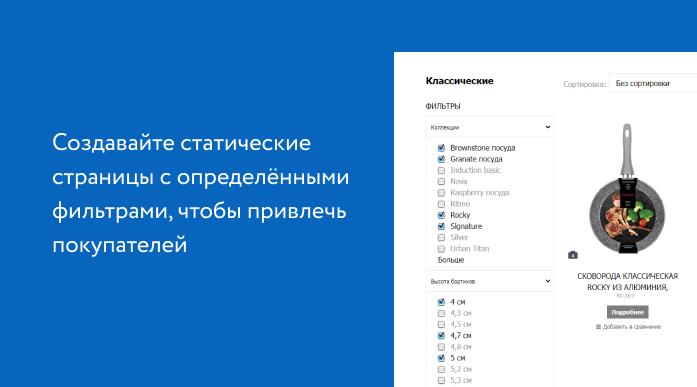The image size is (697, 387).
Task: Check the 5,3 см checkbox
Action: (441, 380)
